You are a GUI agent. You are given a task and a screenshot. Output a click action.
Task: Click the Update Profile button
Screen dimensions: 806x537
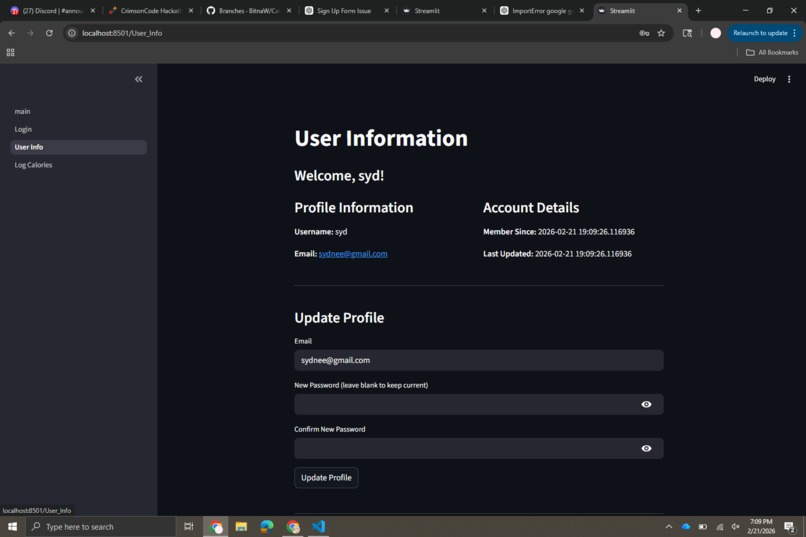(x=326, y=478)
